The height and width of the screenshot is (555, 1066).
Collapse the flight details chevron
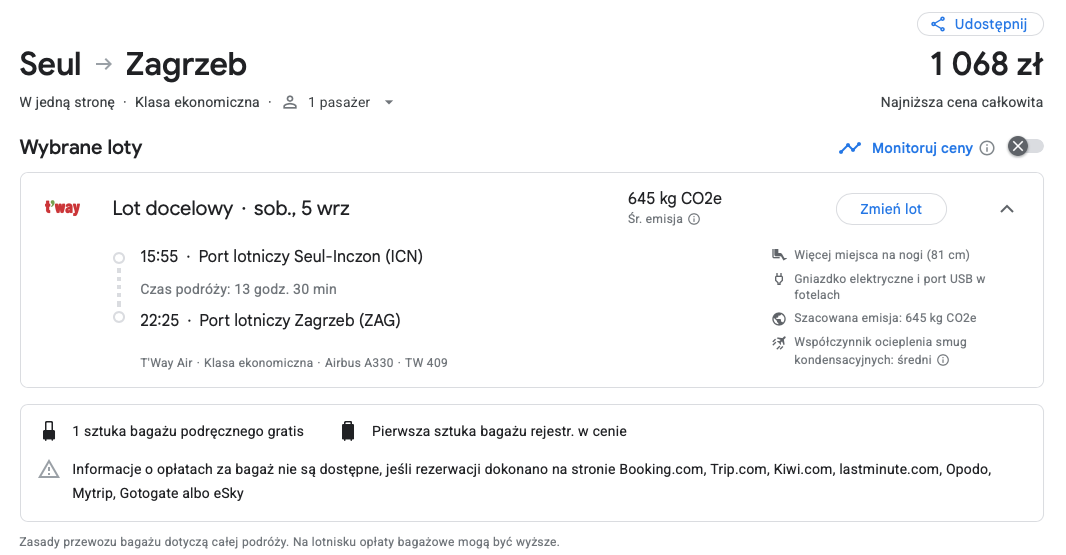pos(1007,209)
